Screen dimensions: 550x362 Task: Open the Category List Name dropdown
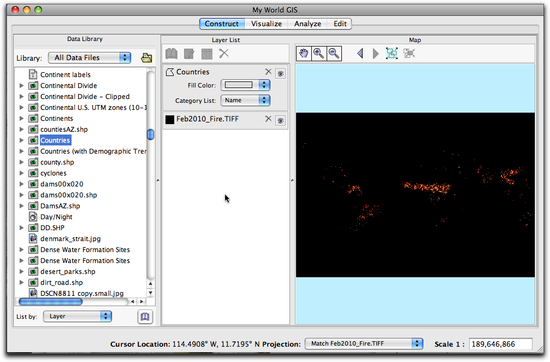tap(246, 100)
